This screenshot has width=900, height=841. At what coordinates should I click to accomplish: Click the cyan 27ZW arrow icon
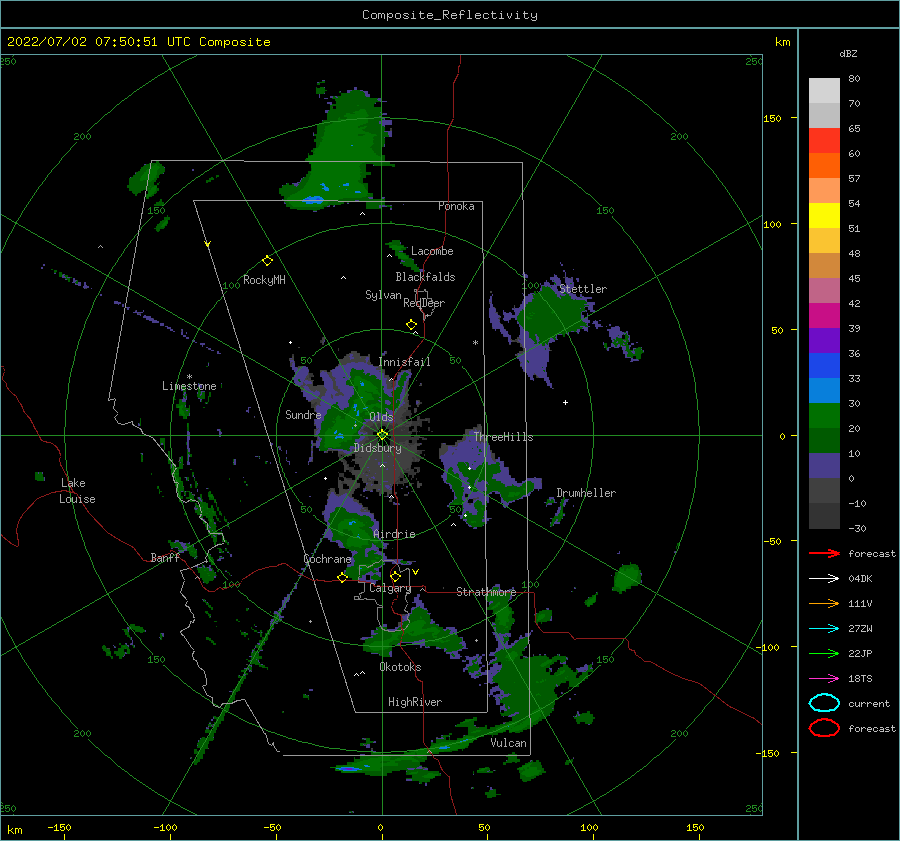pos(824,629)
